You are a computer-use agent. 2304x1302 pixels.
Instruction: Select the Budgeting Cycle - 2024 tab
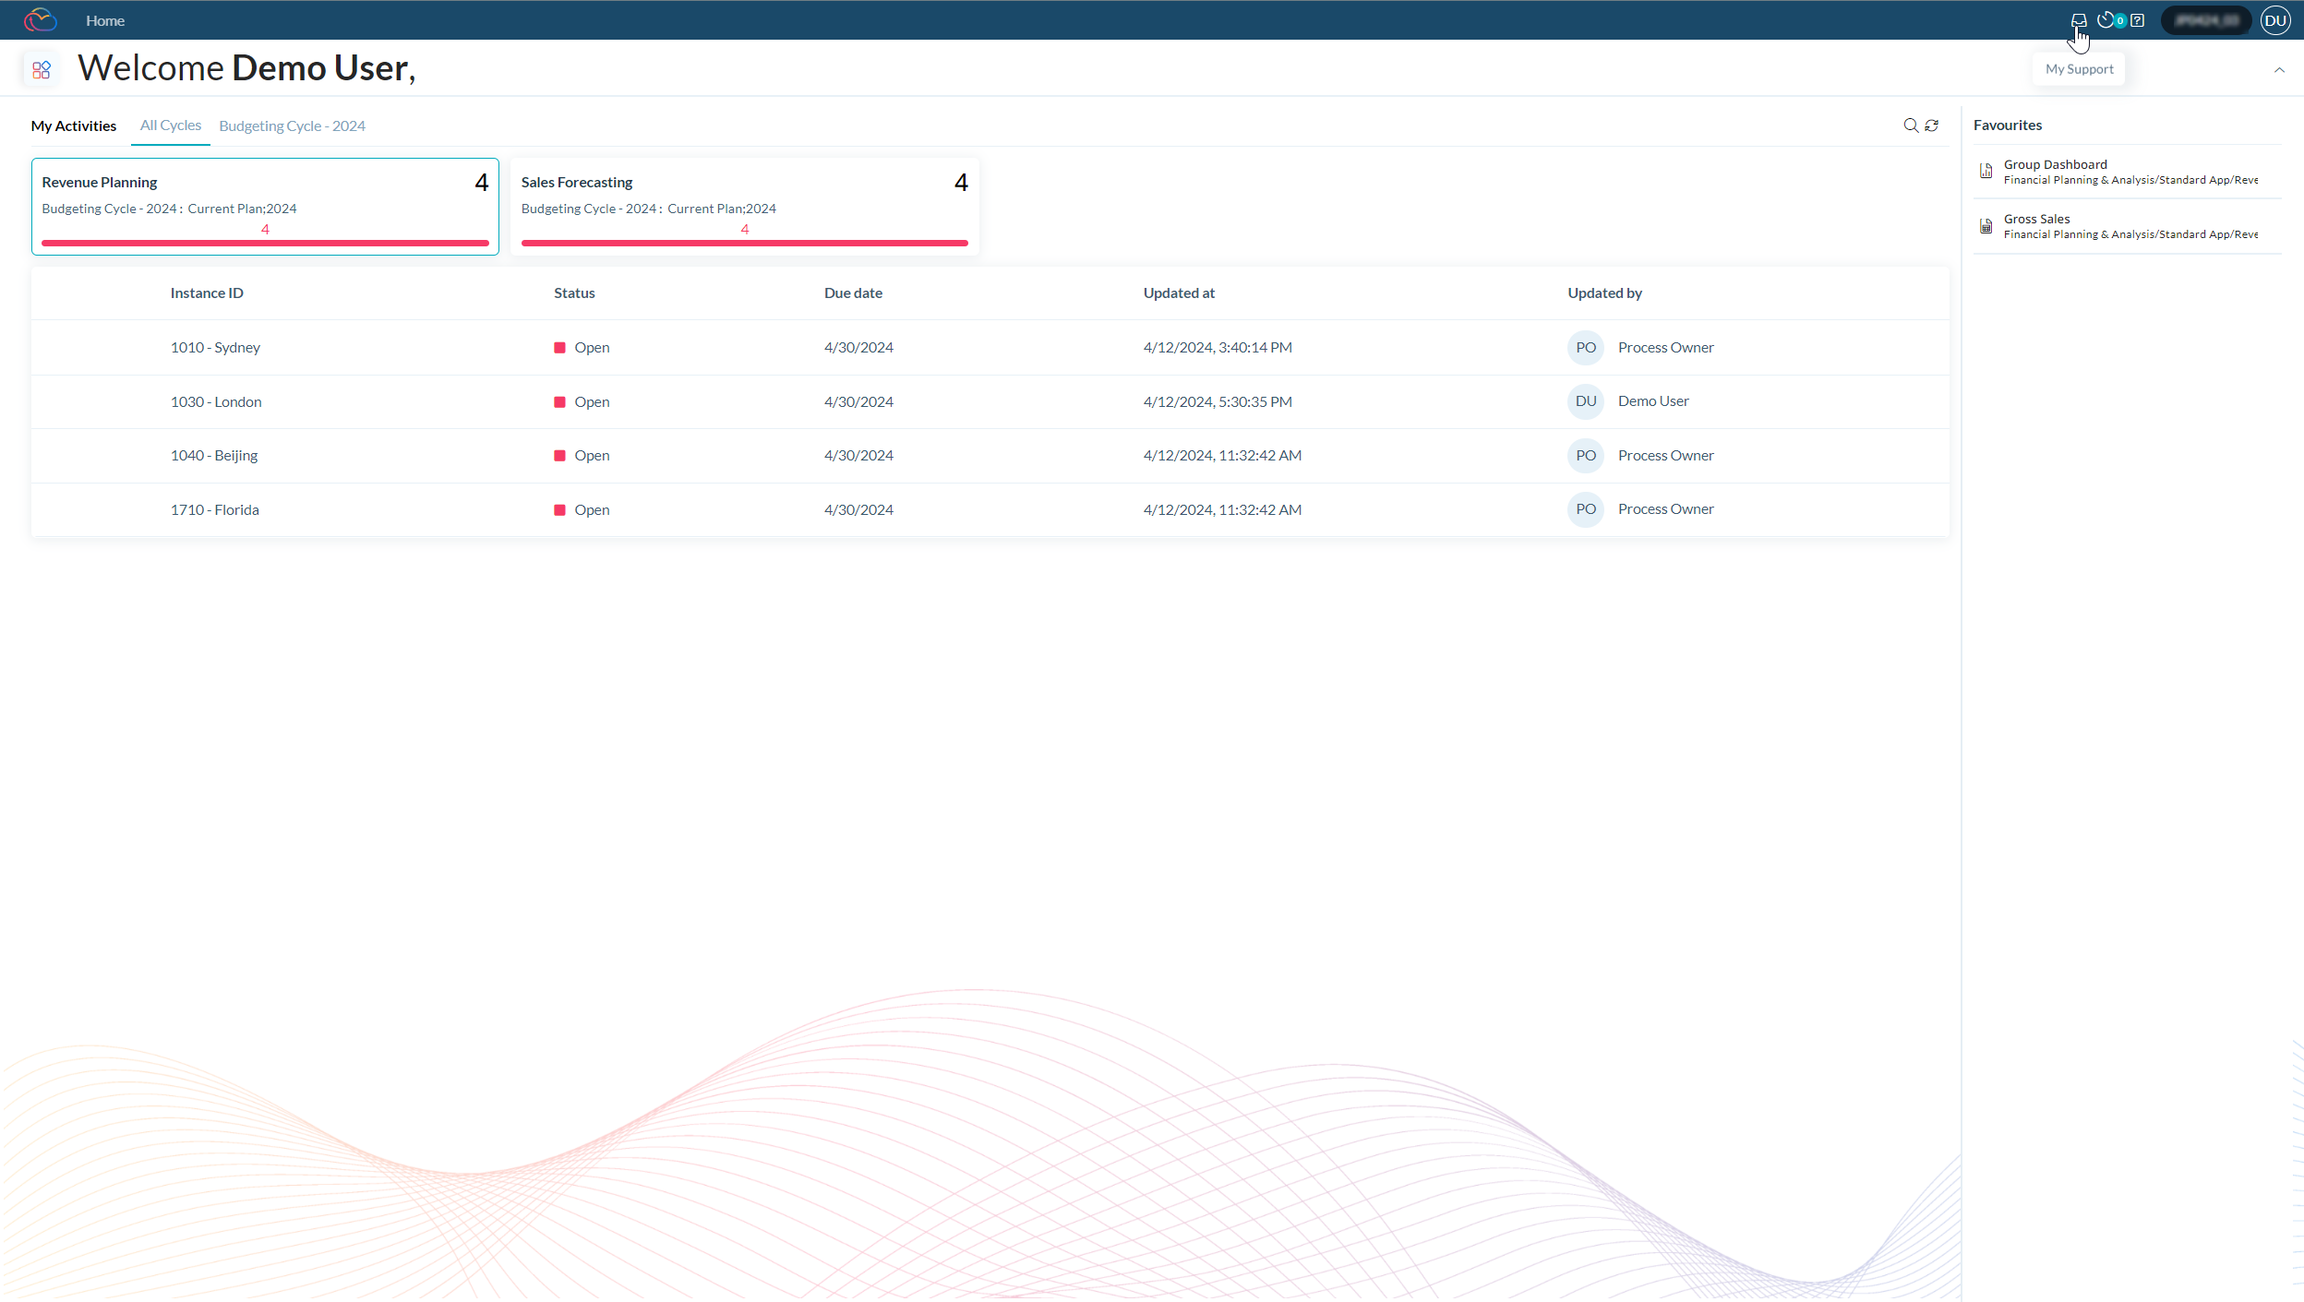[x=291, y=125]
